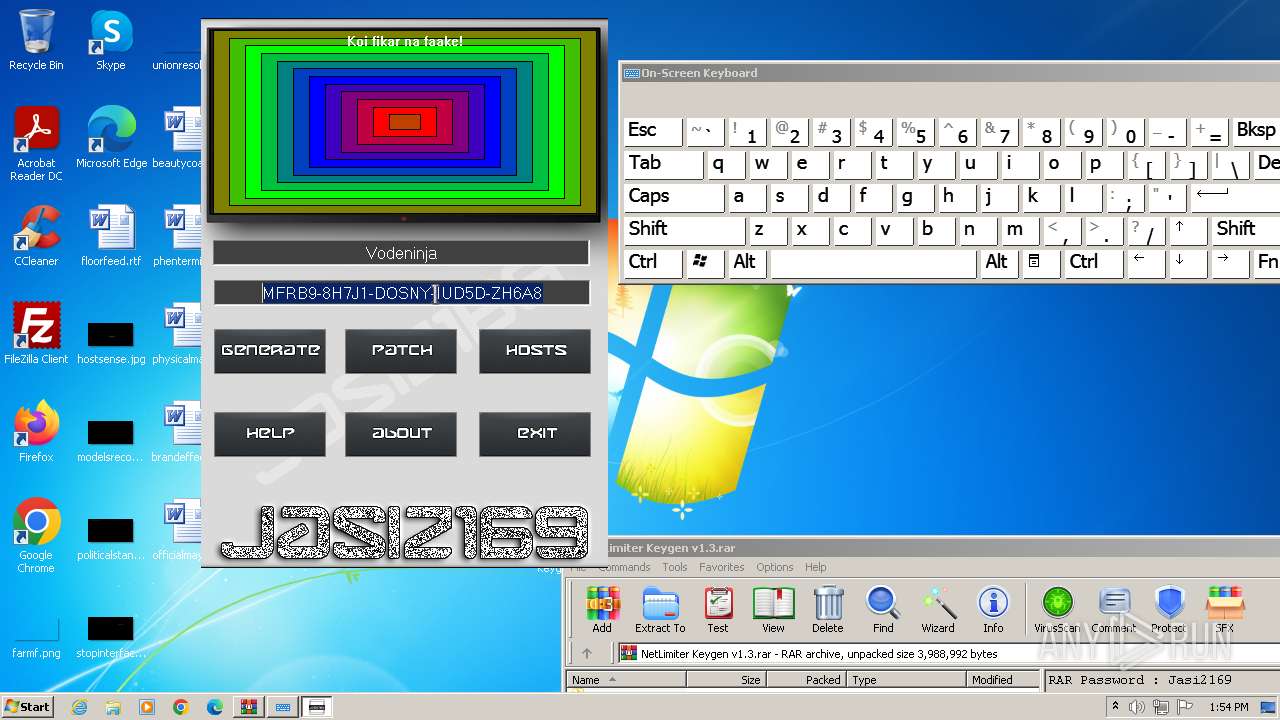The height and width of the screenshot is (720, 1280).
Task: Select Recycle Bin desktop icon
Action: 36,40
